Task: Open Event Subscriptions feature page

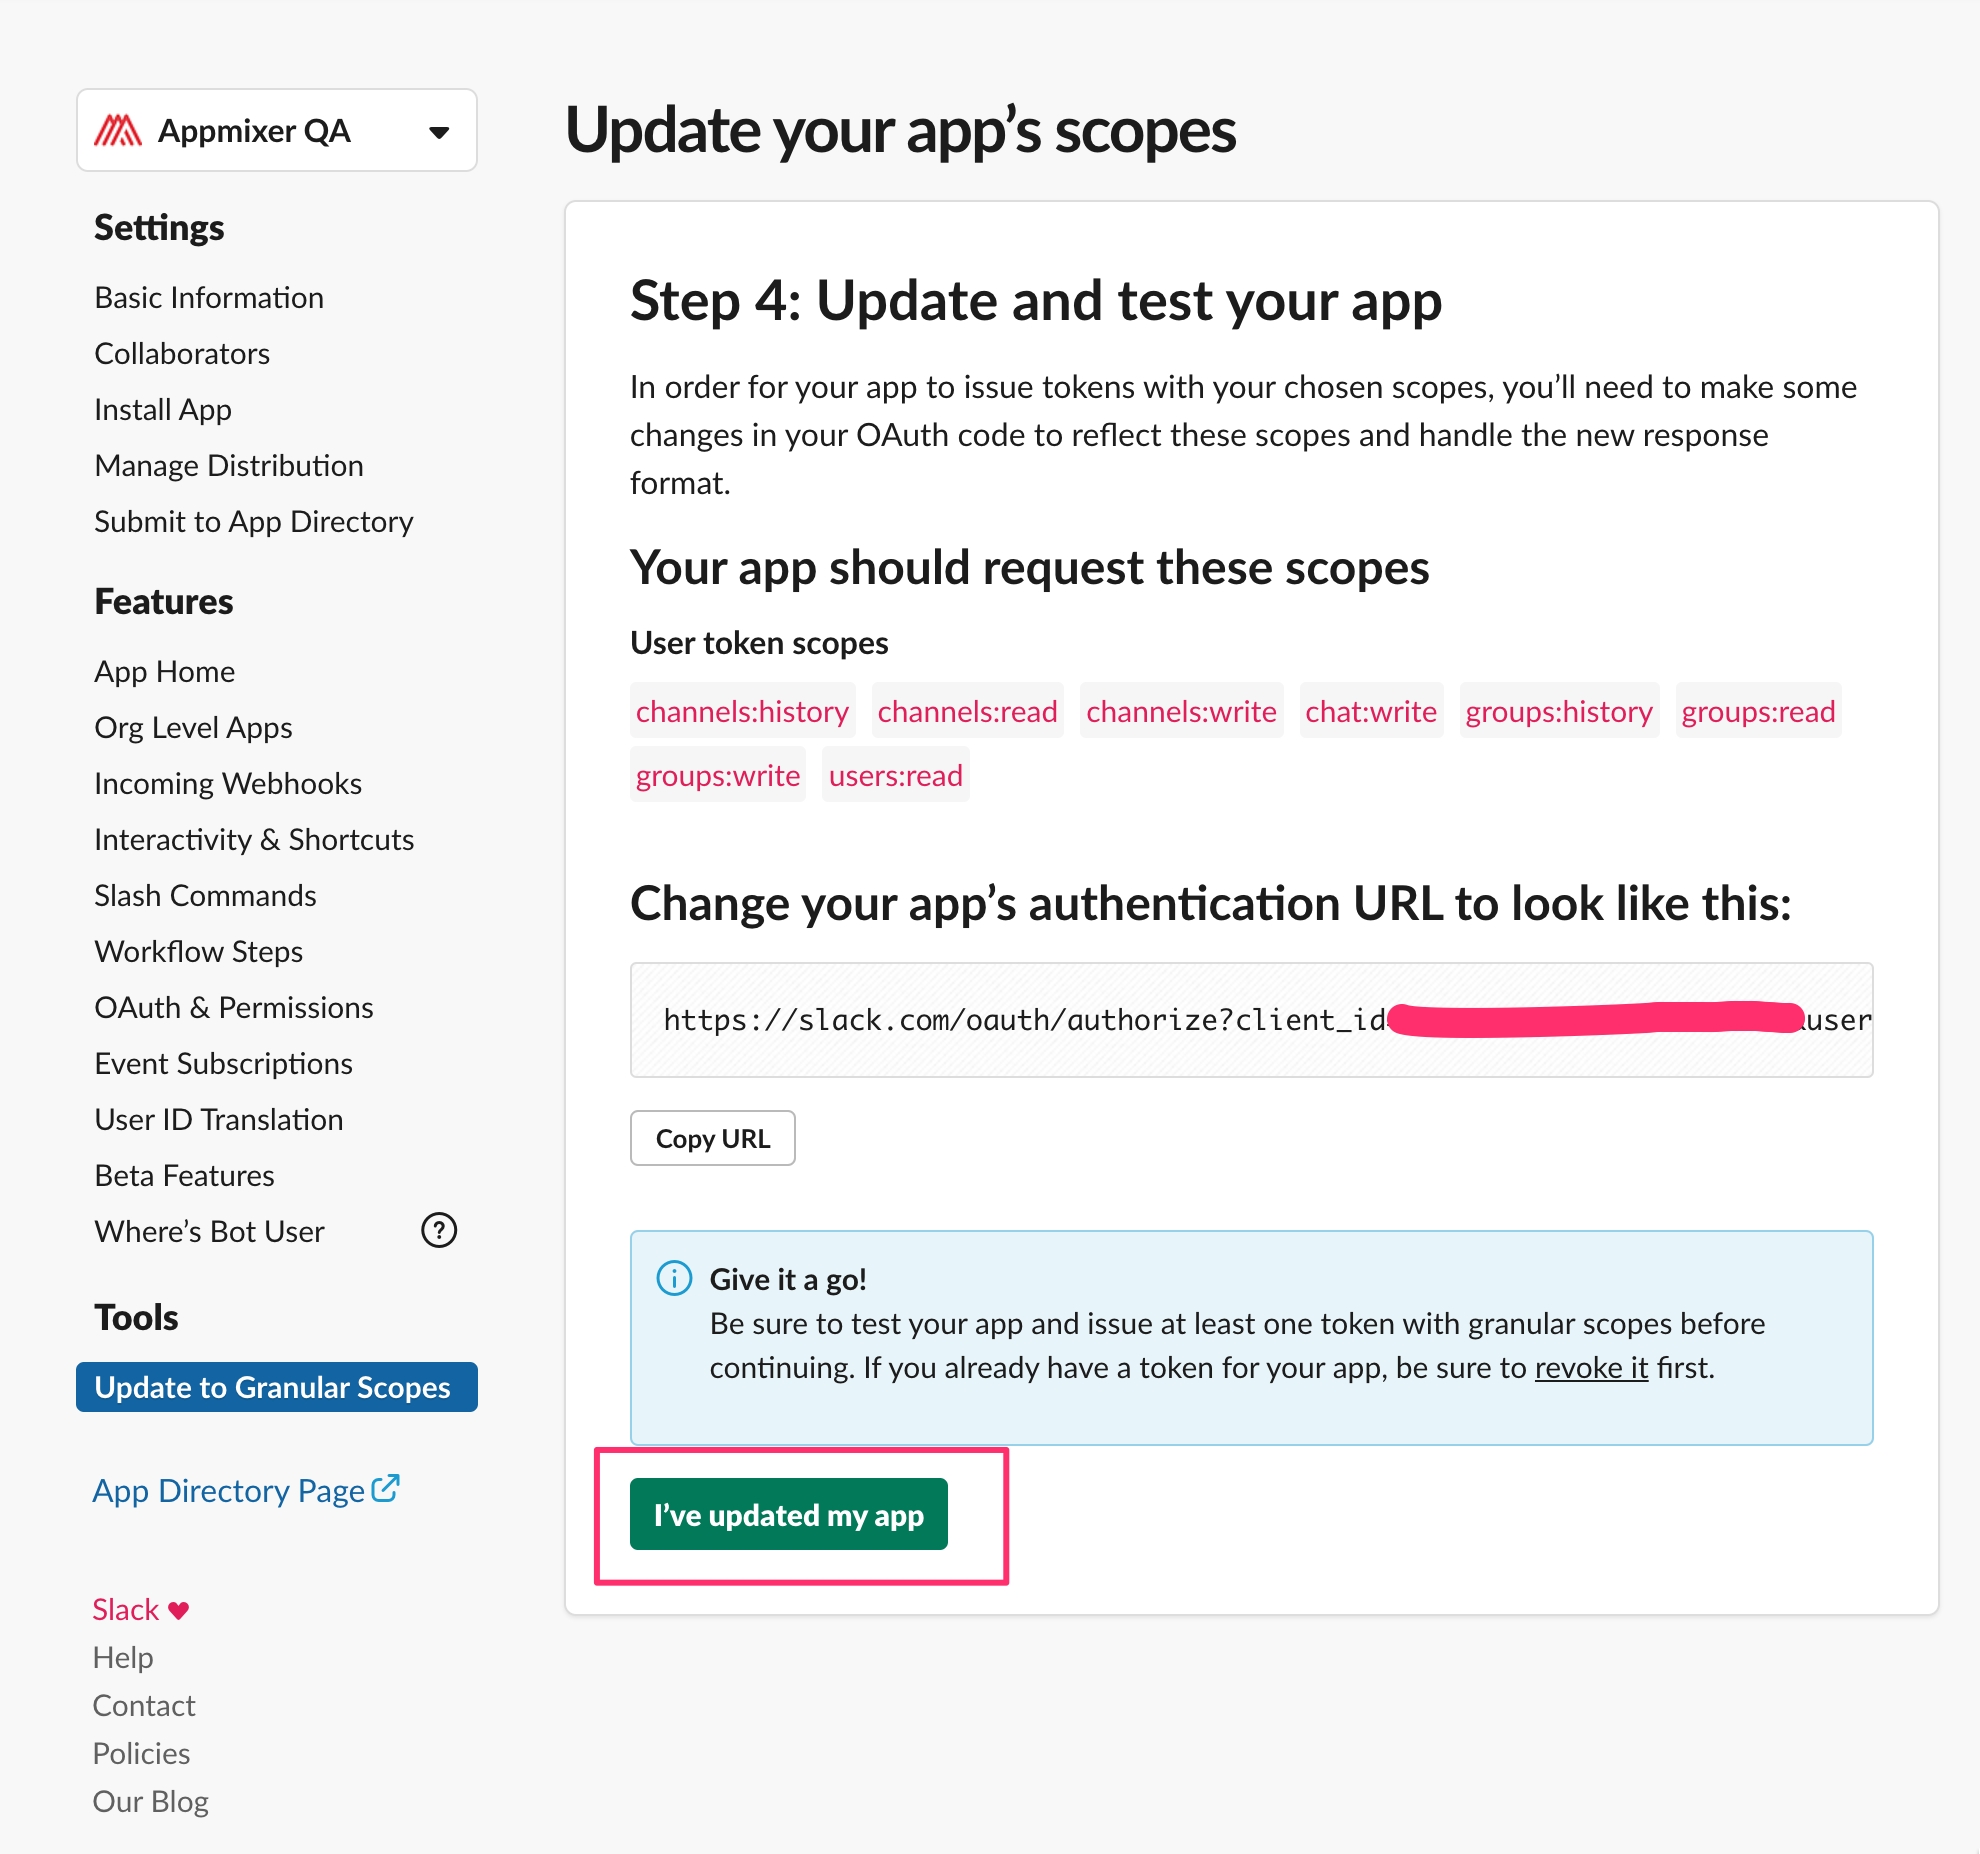Action: [x=223, y=1063]
